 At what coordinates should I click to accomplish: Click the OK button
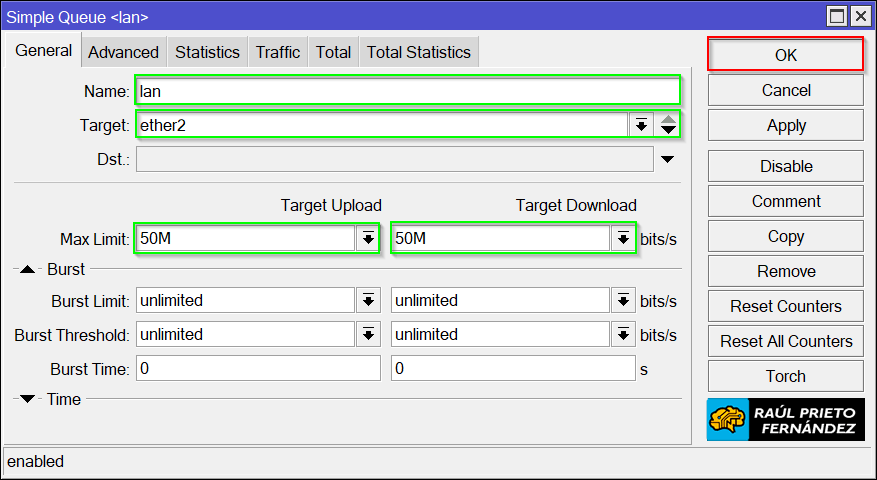click(785, 55)
